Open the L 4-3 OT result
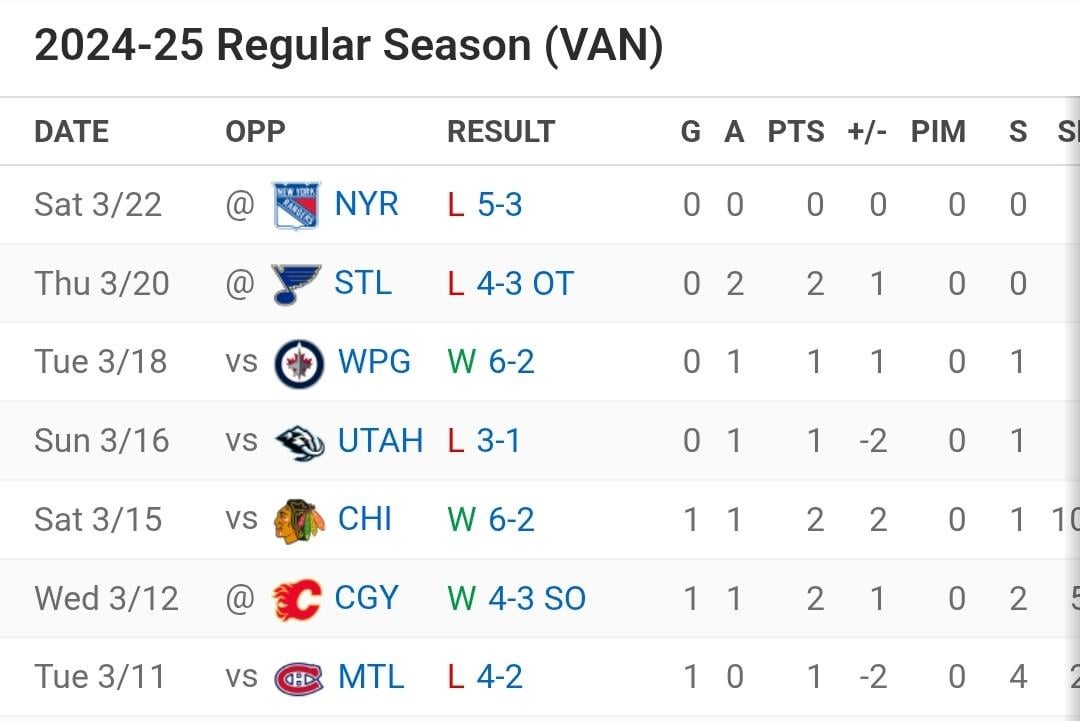 [512, 282]
